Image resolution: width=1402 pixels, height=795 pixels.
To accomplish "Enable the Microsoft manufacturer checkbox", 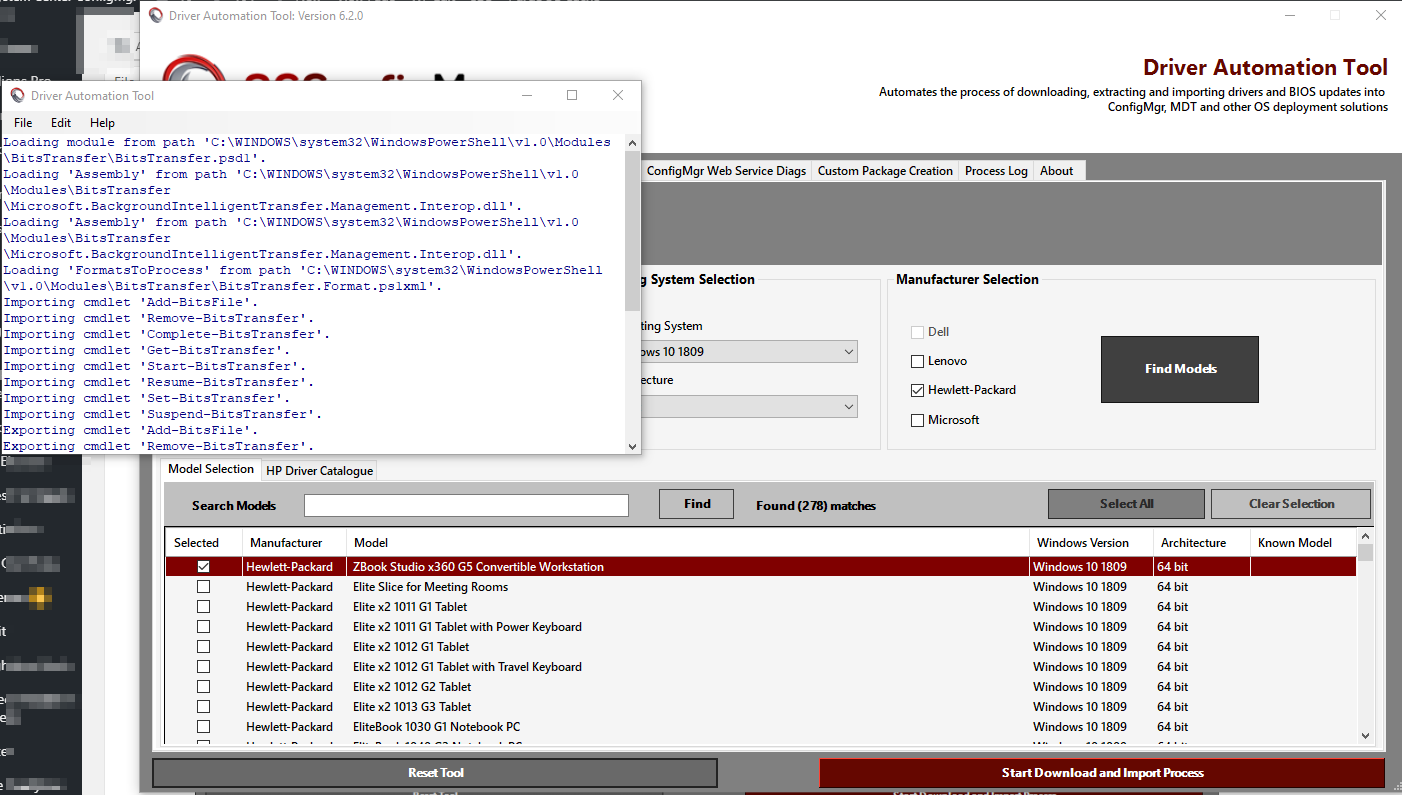I will (x=916, y=420).
